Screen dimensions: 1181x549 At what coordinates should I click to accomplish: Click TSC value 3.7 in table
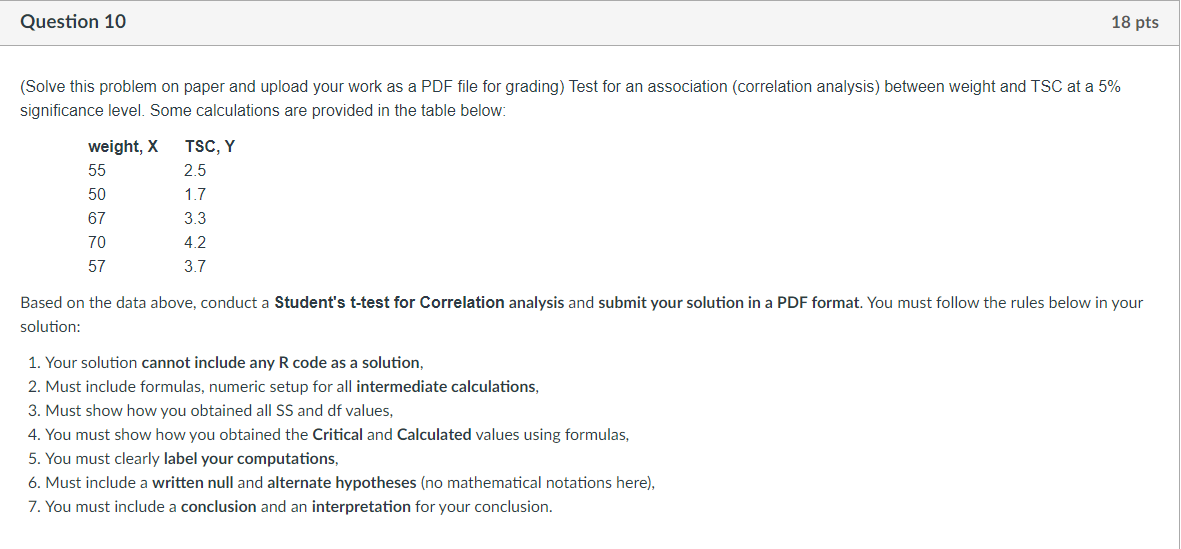[195, 267]
